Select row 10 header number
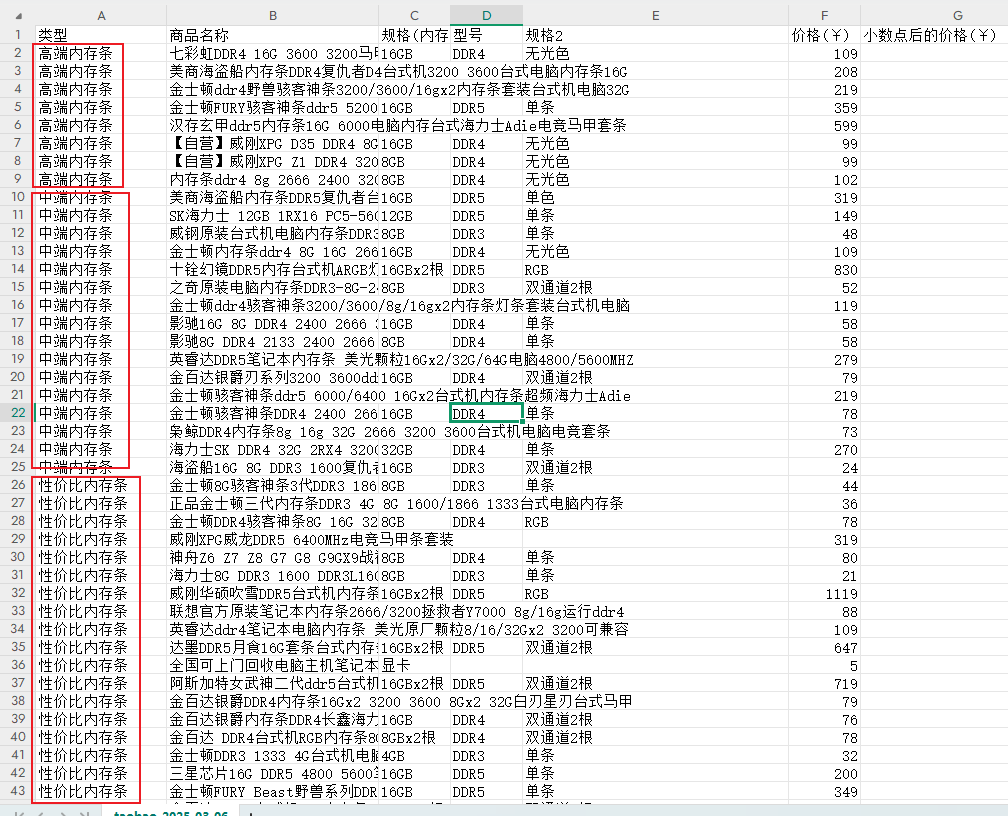This screenshot has width=1008, height=816. click(x=18, y=197)
